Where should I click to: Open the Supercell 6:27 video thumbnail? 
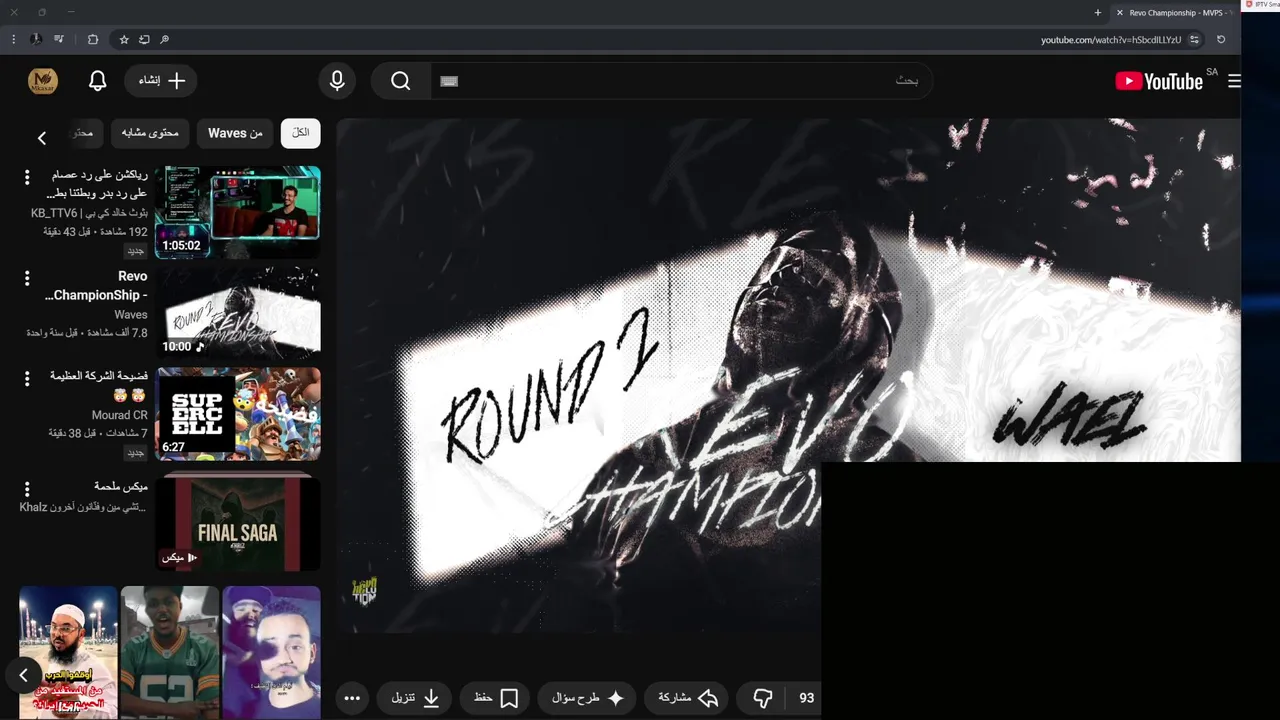238,413
